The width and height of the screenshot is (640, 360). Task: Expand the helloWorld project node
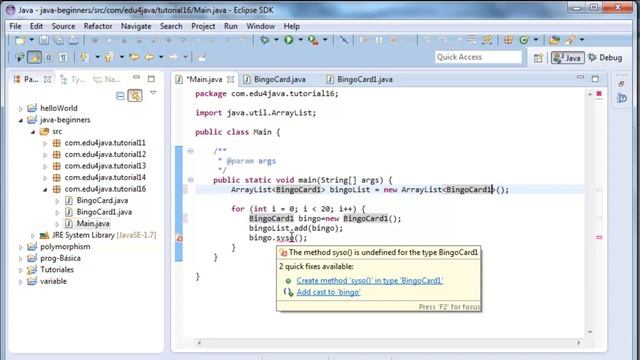point(21,109)
